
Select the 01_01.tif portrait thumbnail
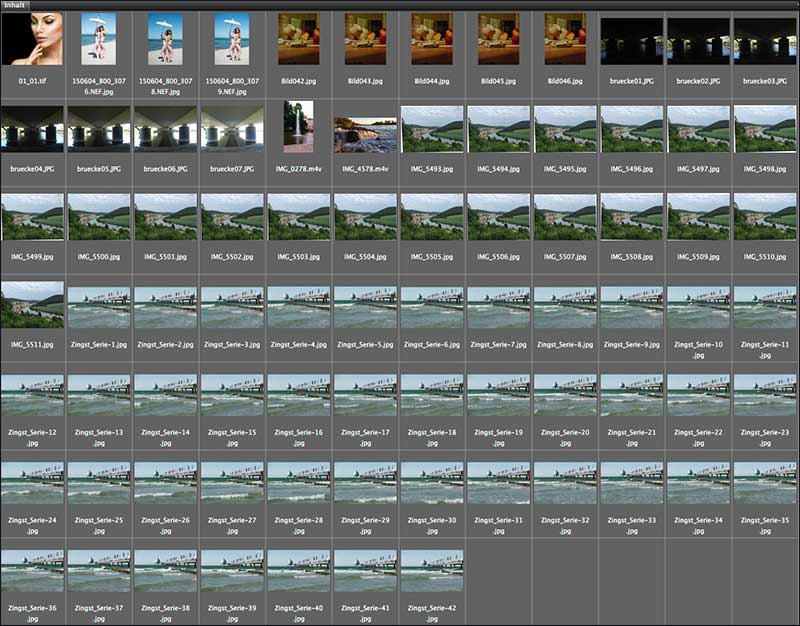[x=32, y=39]
